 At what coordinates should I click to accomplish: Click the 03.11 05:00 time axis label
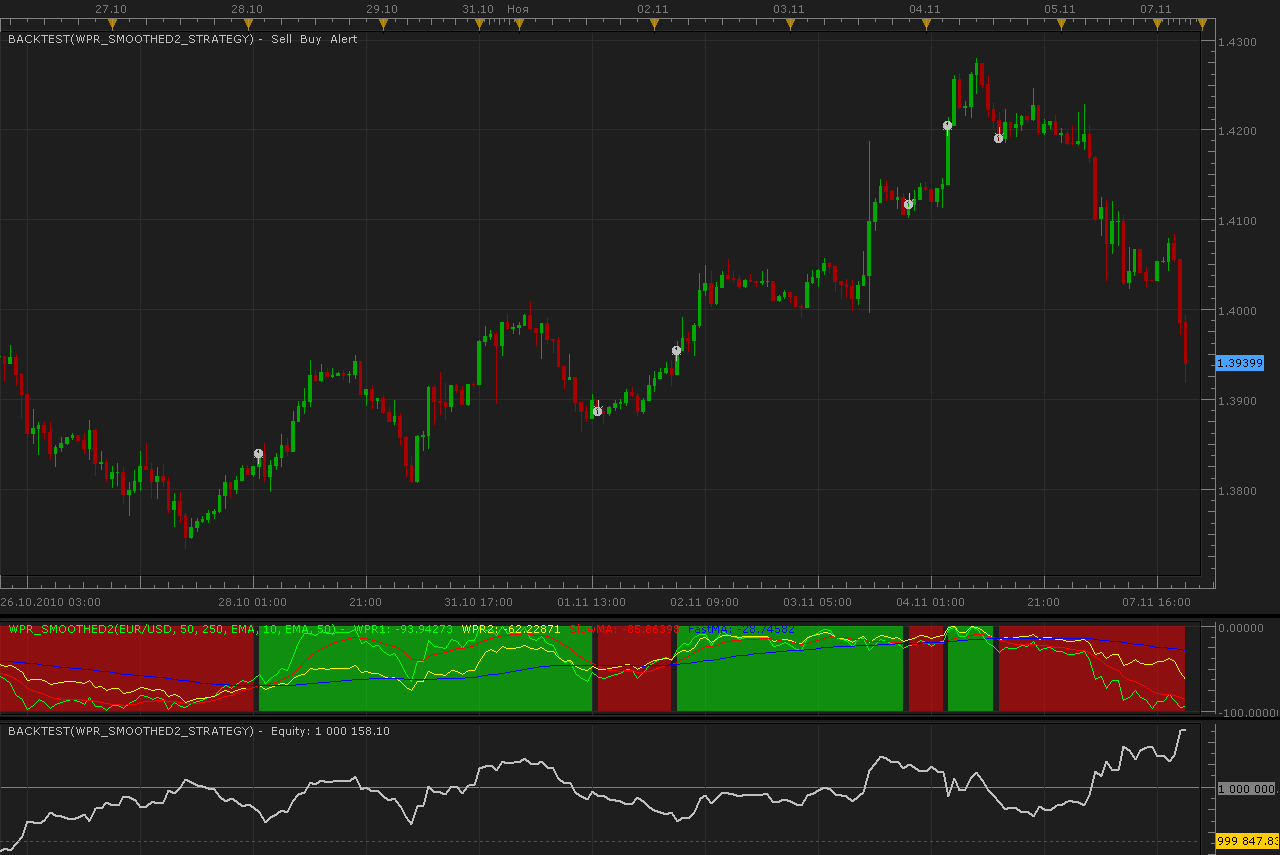818,602
